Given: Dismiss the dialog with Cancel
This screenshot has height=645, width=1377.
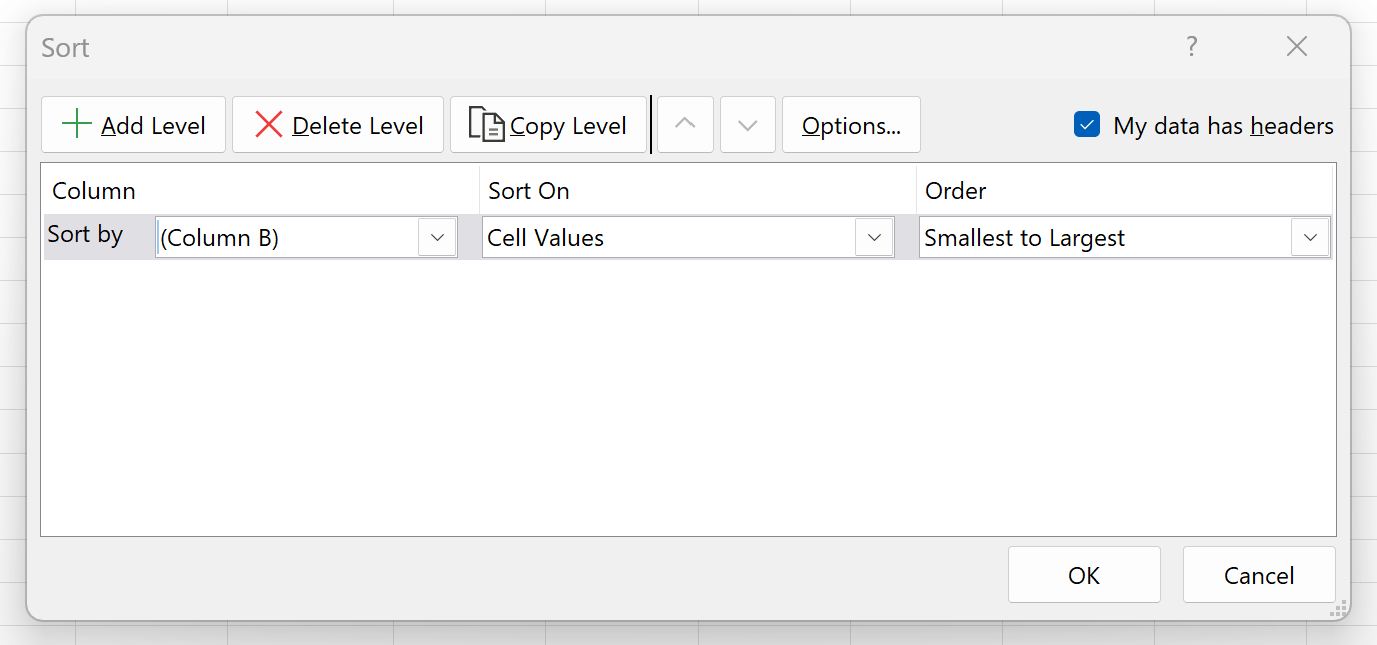Looking at the screenshot, I should coord(1259,575).
